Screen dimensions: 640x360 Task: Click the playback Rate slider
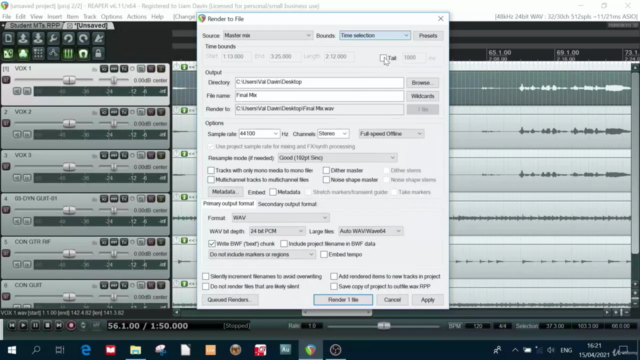(383, 326)
